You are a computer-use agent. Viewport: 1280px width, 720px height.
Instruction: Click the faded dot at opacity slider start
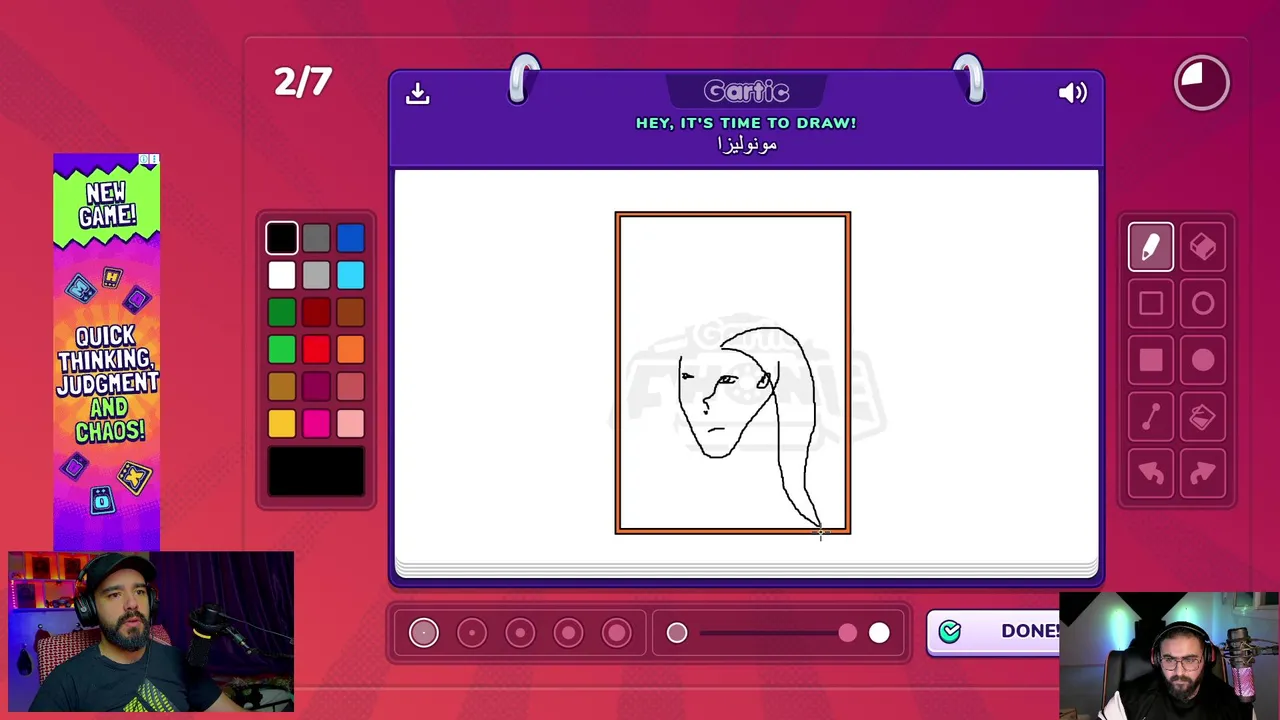(x=677, y=632)
